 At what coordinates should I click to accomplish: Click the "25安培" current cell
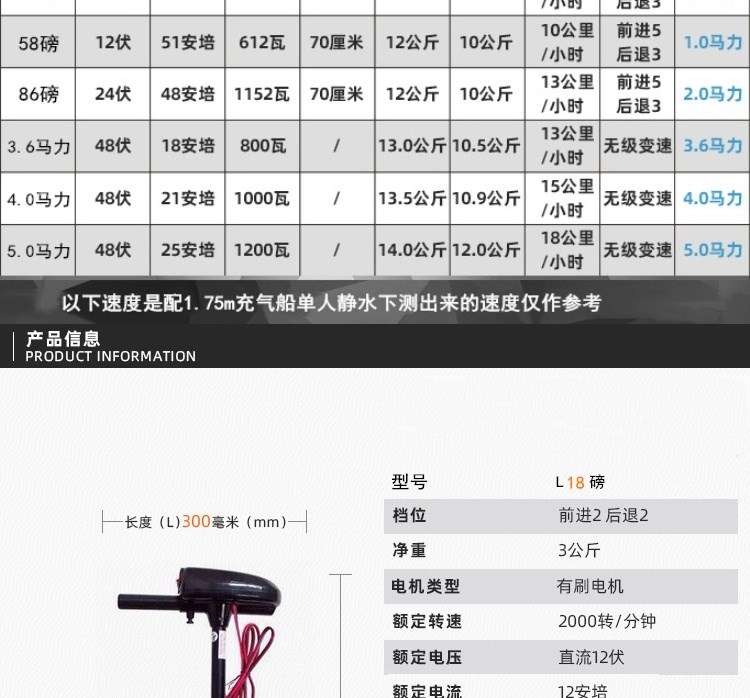click(187, 249)
